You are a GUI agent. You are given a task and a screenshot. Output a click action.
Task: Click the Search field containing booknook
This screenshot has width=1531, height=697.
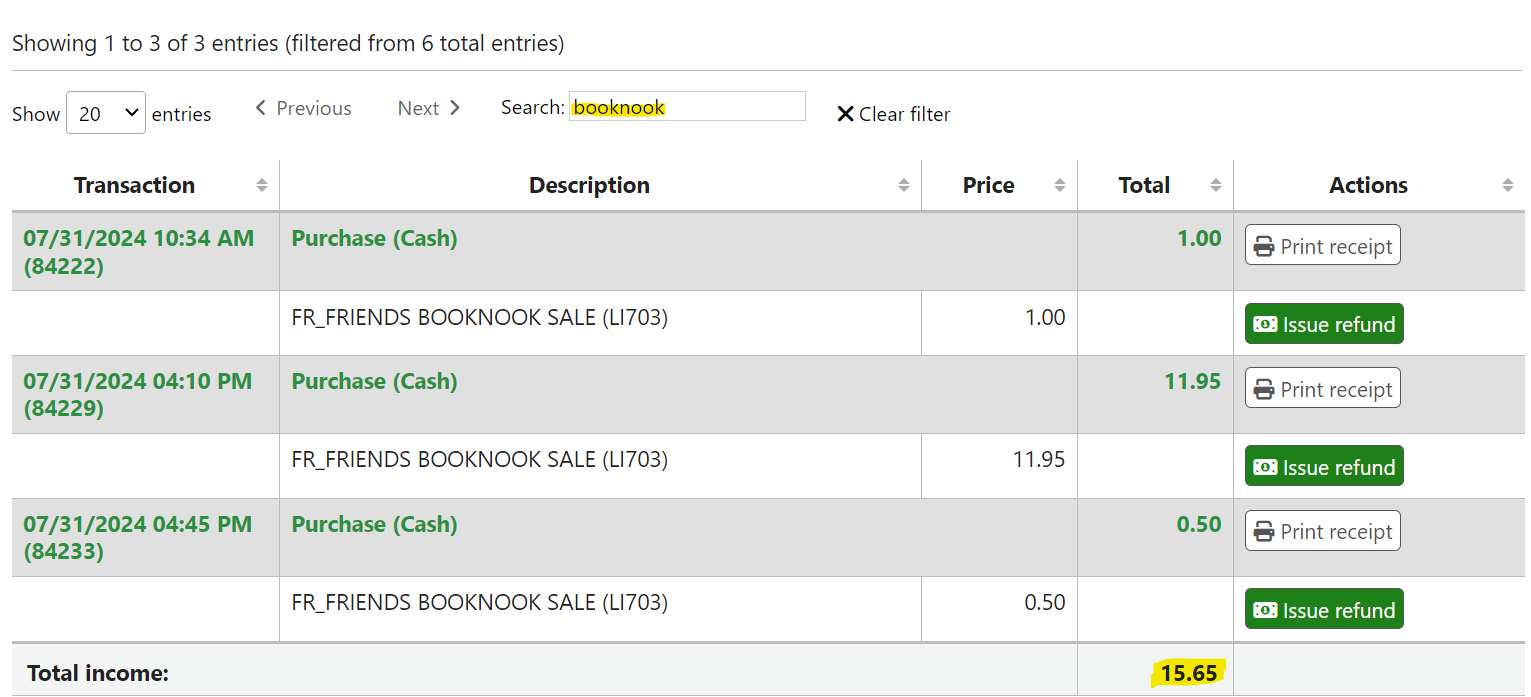pos(687,107)
